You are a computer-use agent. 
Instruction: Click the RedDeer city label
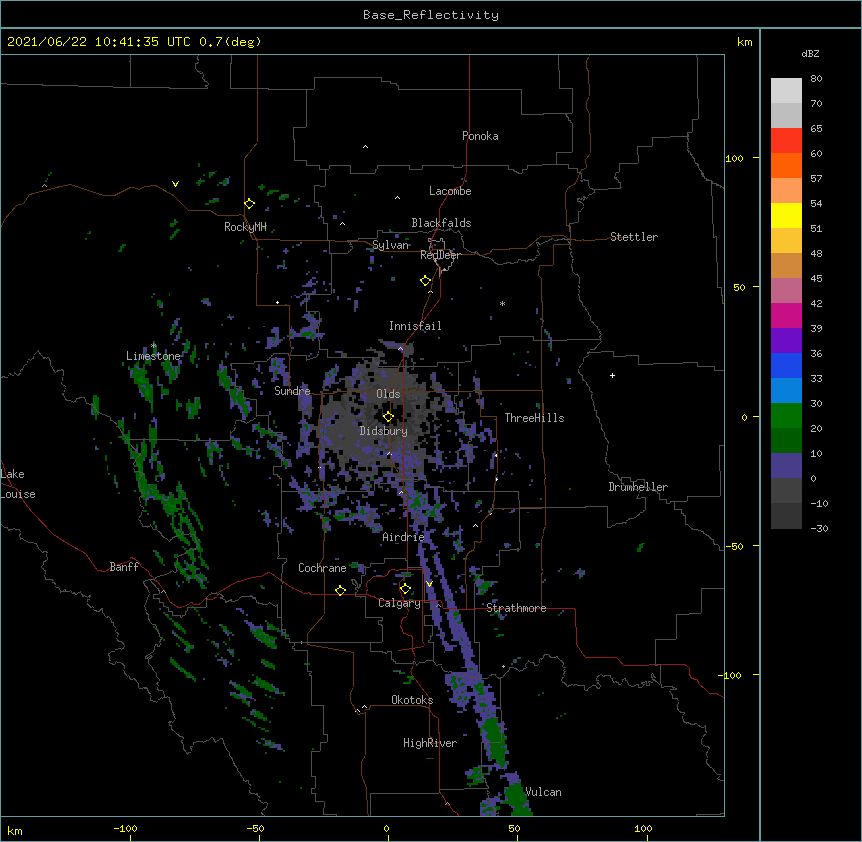pos(440,255)
